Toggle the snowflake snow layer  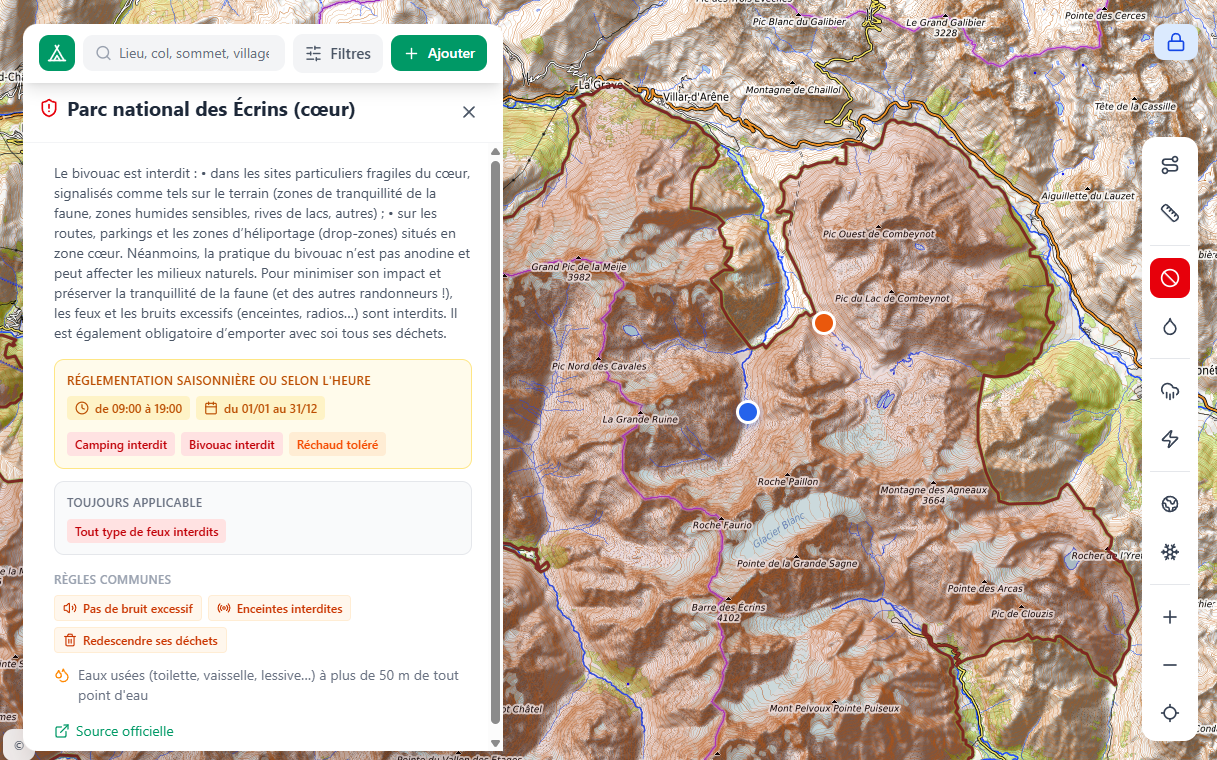coord(1170,552)
